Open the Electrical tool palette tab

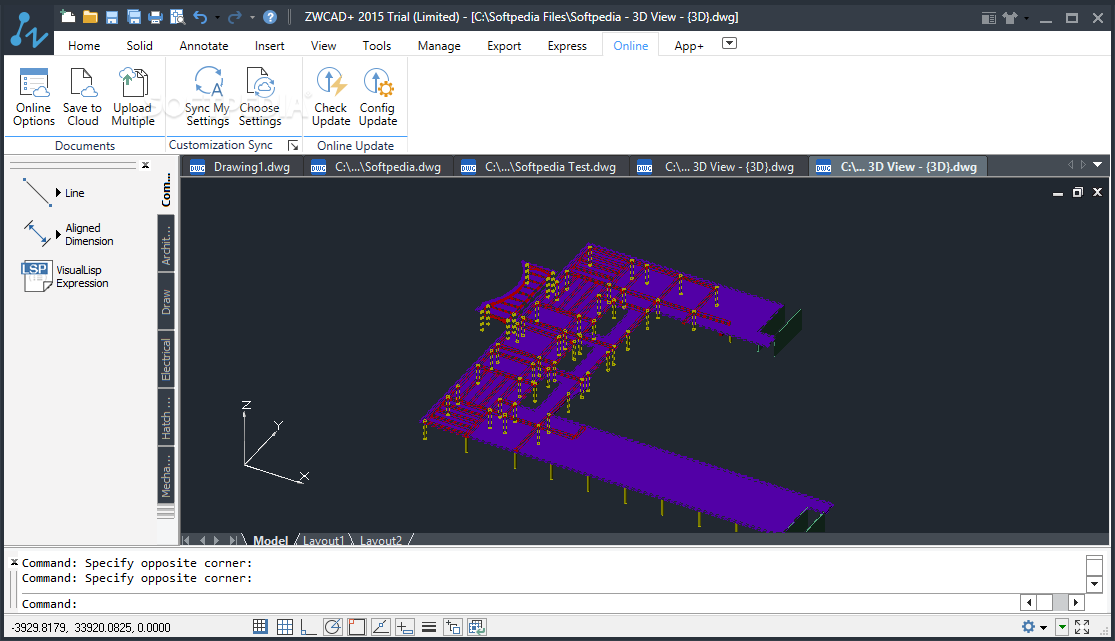pyautogui.click(x=166, y=359)
